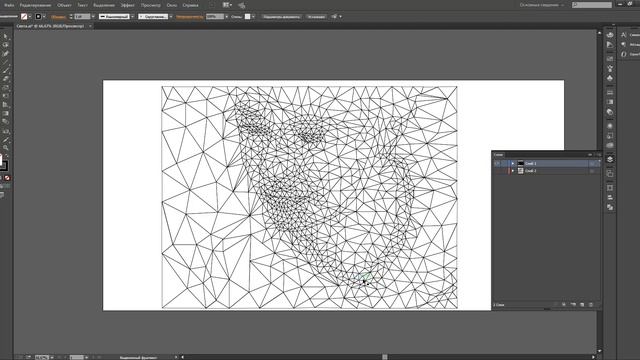Open the Artboards panel icon in the dock
640x360 pixels.
click(x=610, y=173)
